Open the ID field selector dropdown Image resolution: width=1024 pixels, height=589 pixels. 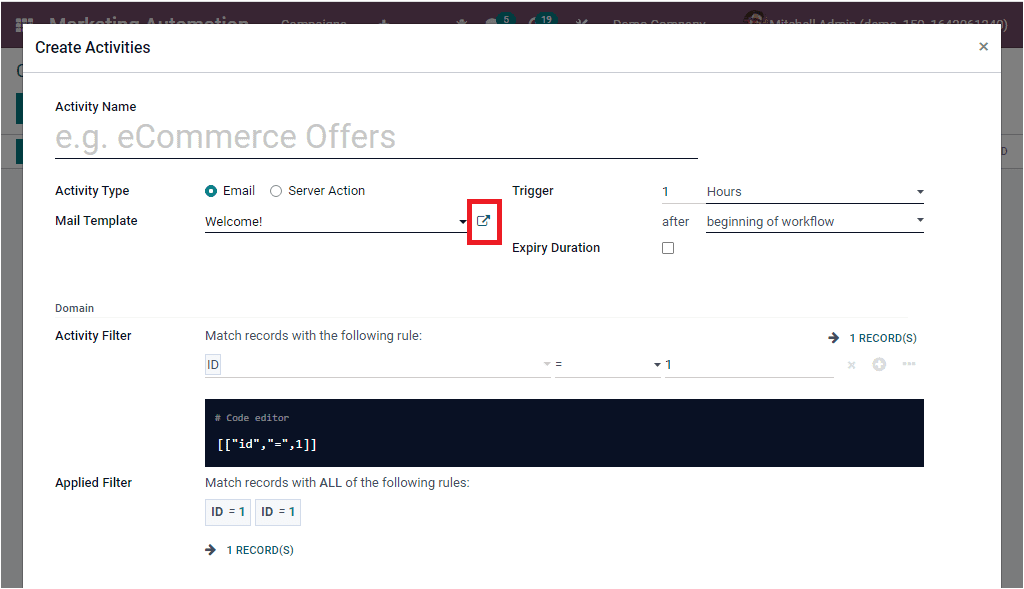pos(377,364)
